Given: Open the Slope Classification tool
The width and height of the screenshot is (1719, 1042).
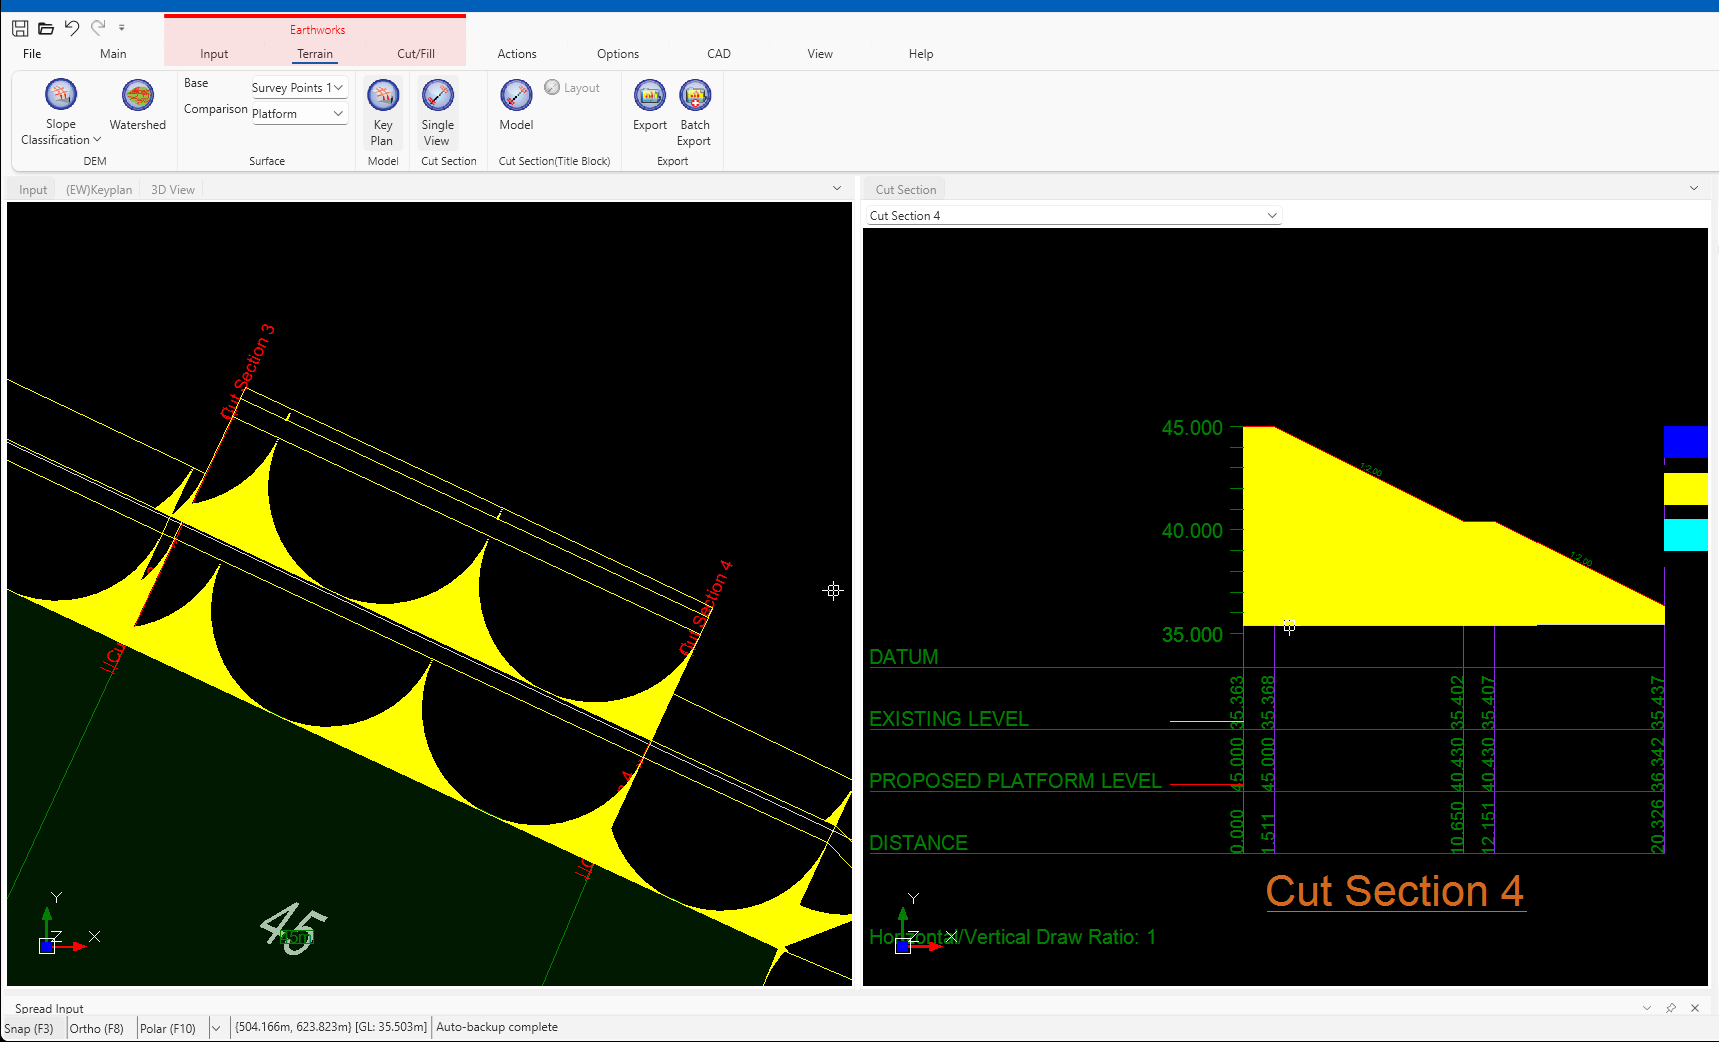Looking at the screenshot, I should (x=61, y=112).
